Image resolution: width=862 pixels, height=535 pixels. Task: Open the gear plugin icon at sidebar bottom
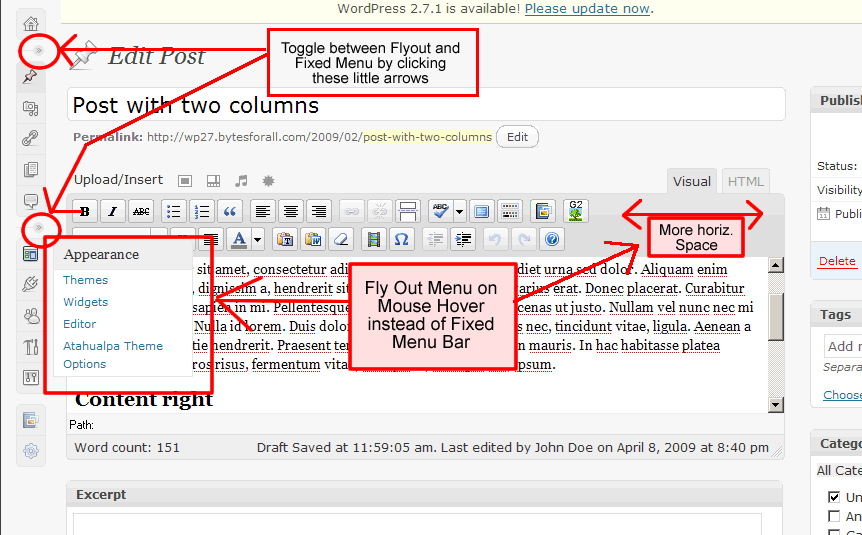click(31, 451)
